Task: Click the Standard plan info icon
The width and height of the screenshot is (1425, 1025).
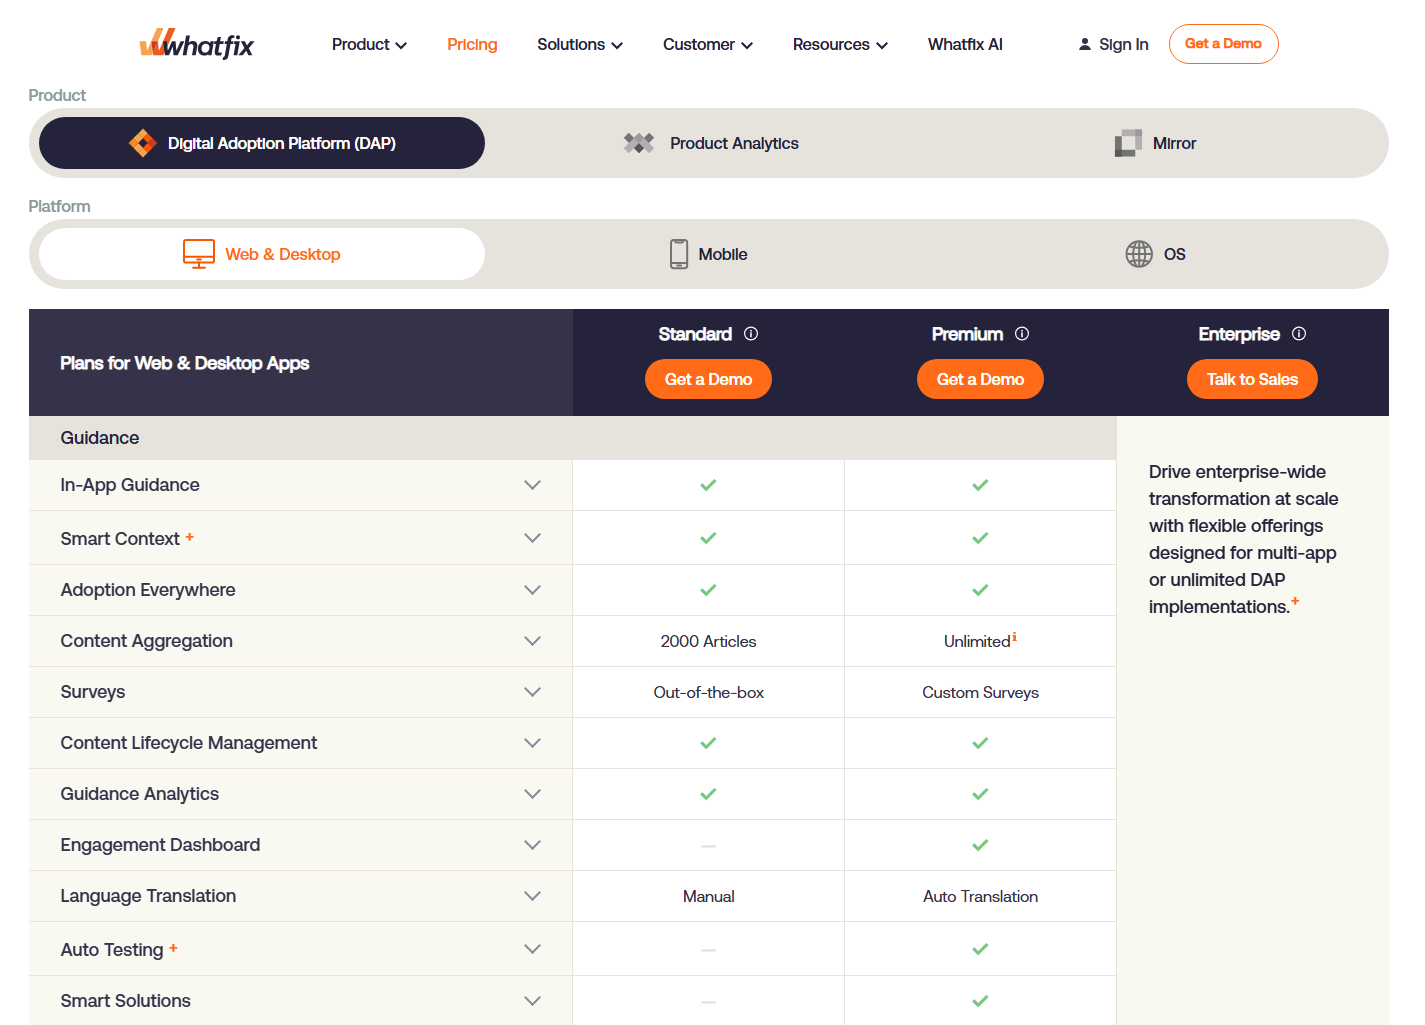Action: tap(751, 334)
